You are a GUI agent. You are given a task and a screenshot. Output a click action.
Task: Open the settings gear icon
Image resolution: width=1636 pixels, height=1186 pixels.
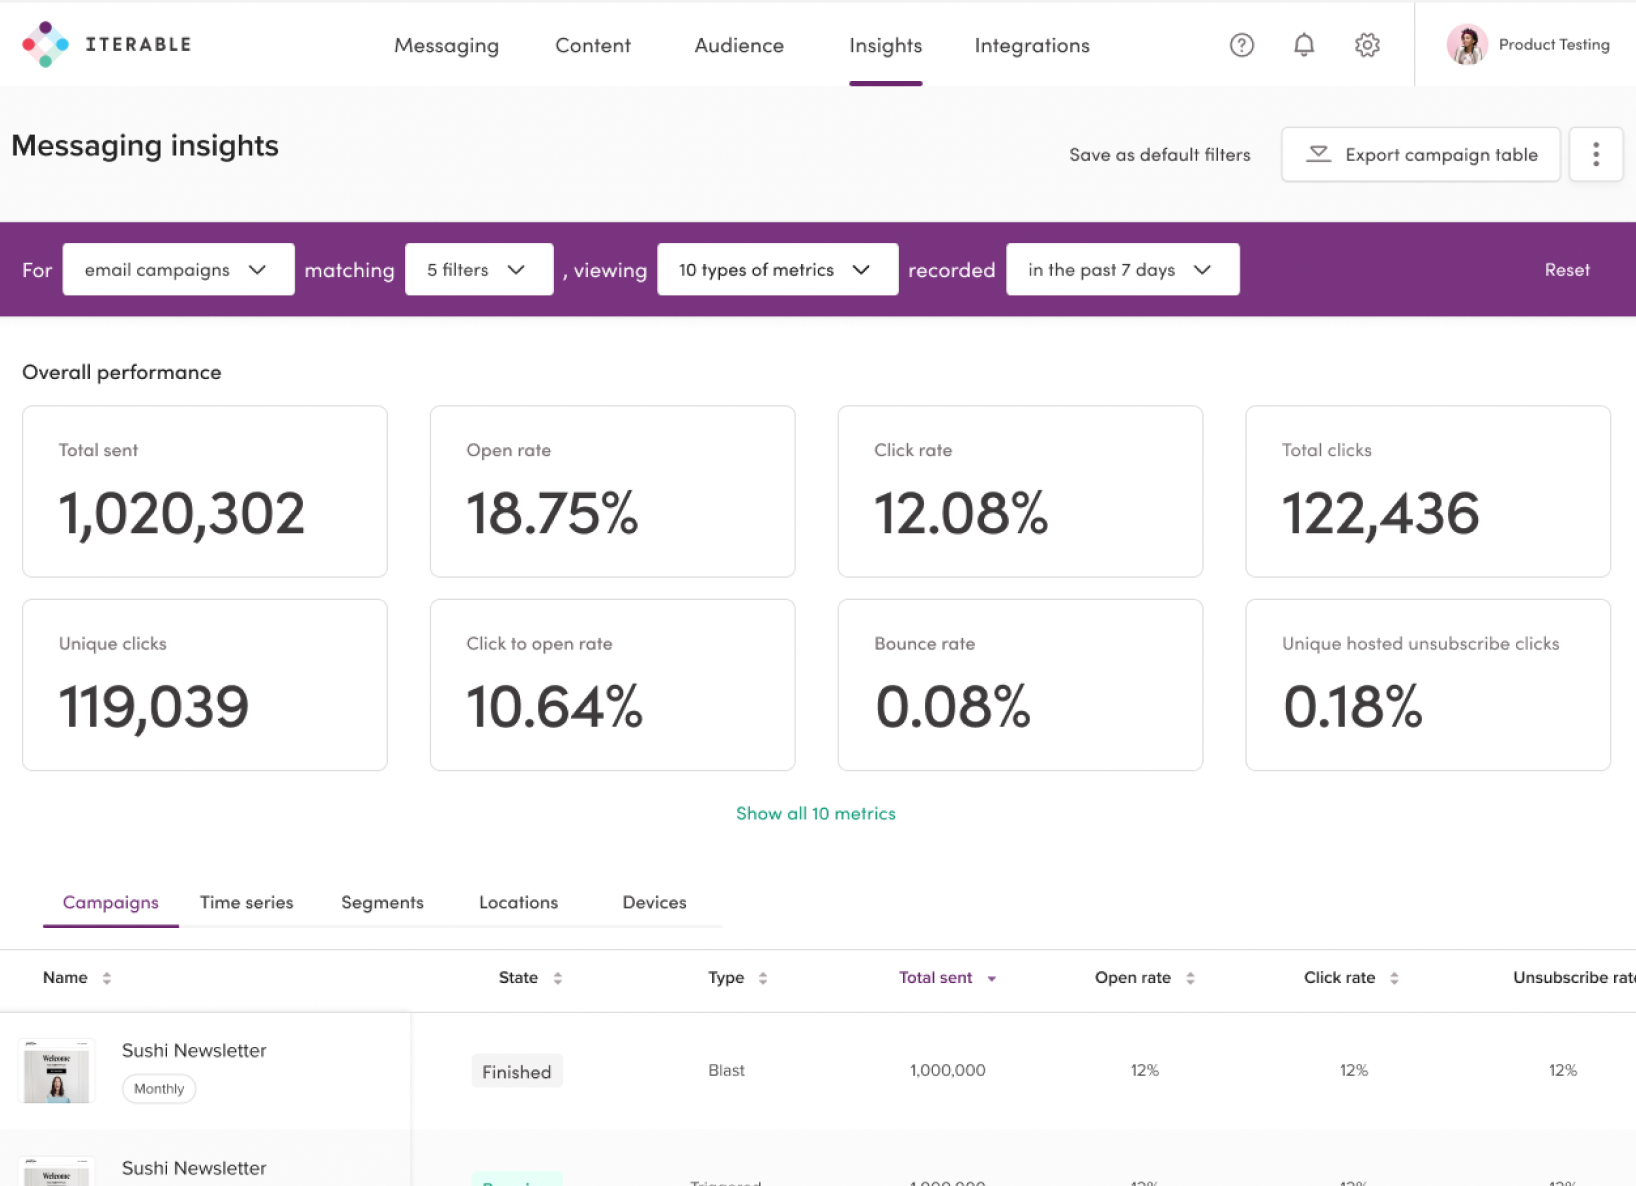(1367, 45)
